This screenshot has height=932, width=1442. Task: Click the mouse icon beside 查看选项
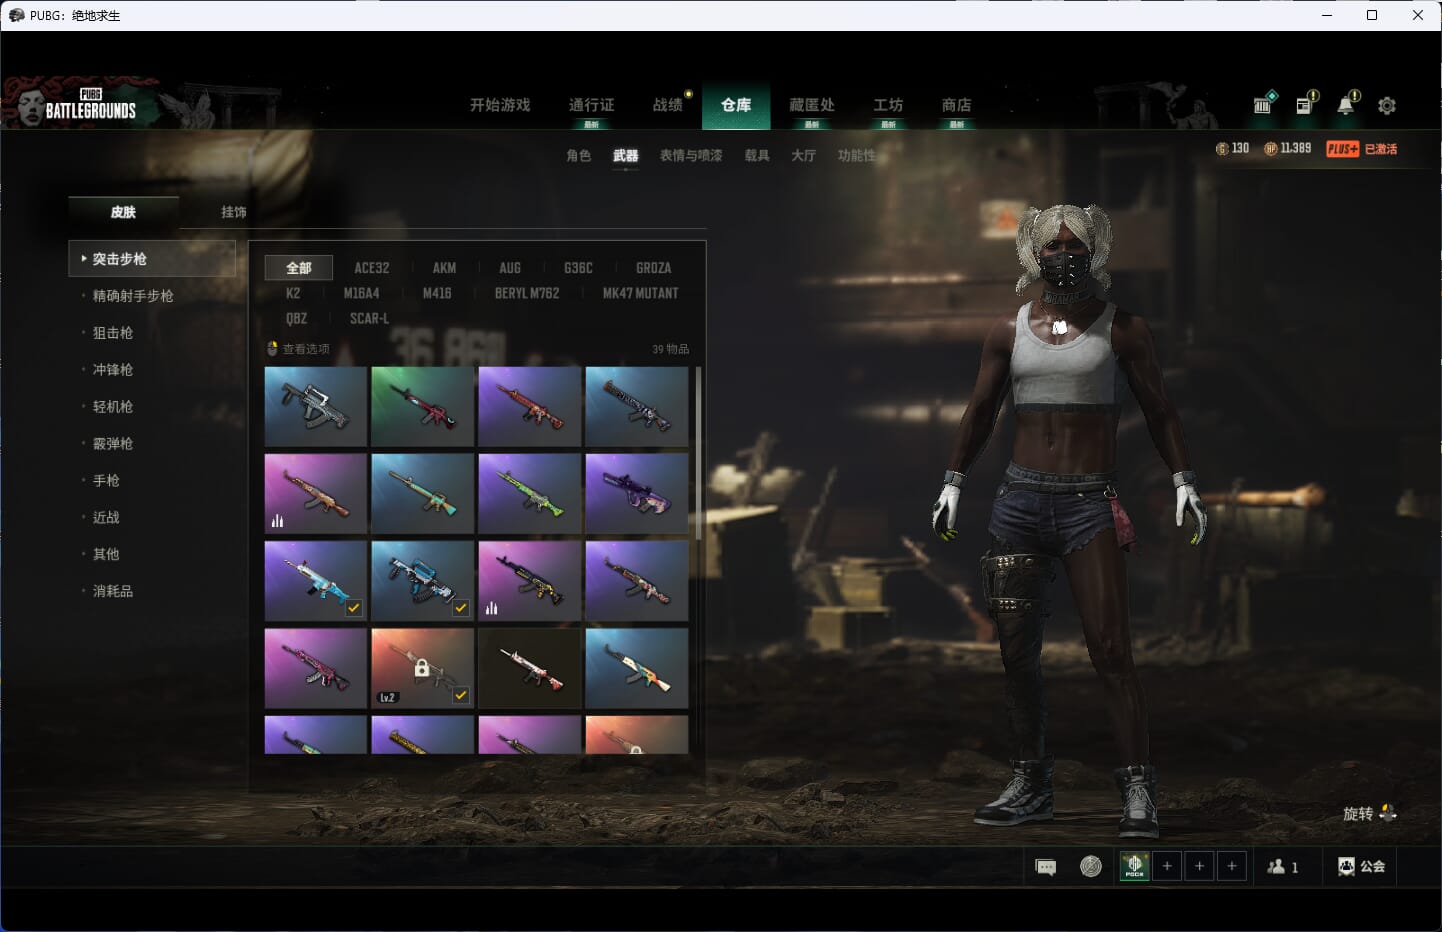272,349
